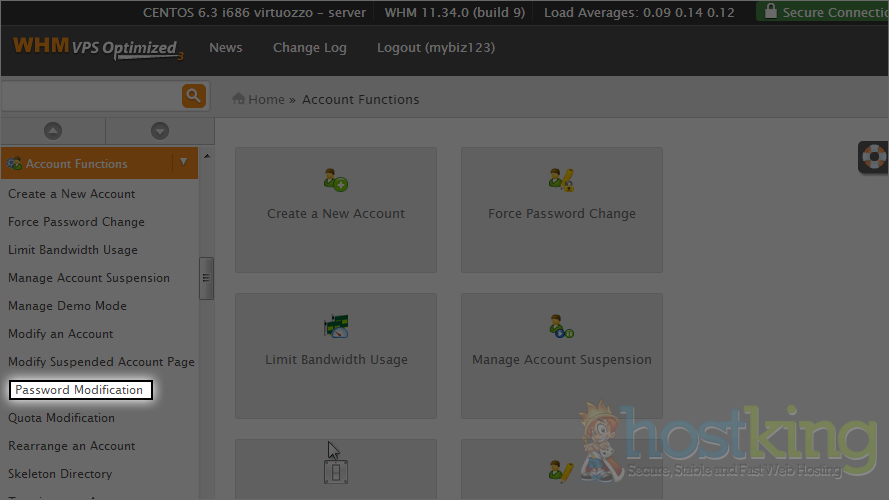Collapse all sidebar sections with up arrow
Image resolution: width=889 pixels, height=500 pixels.
53,131
